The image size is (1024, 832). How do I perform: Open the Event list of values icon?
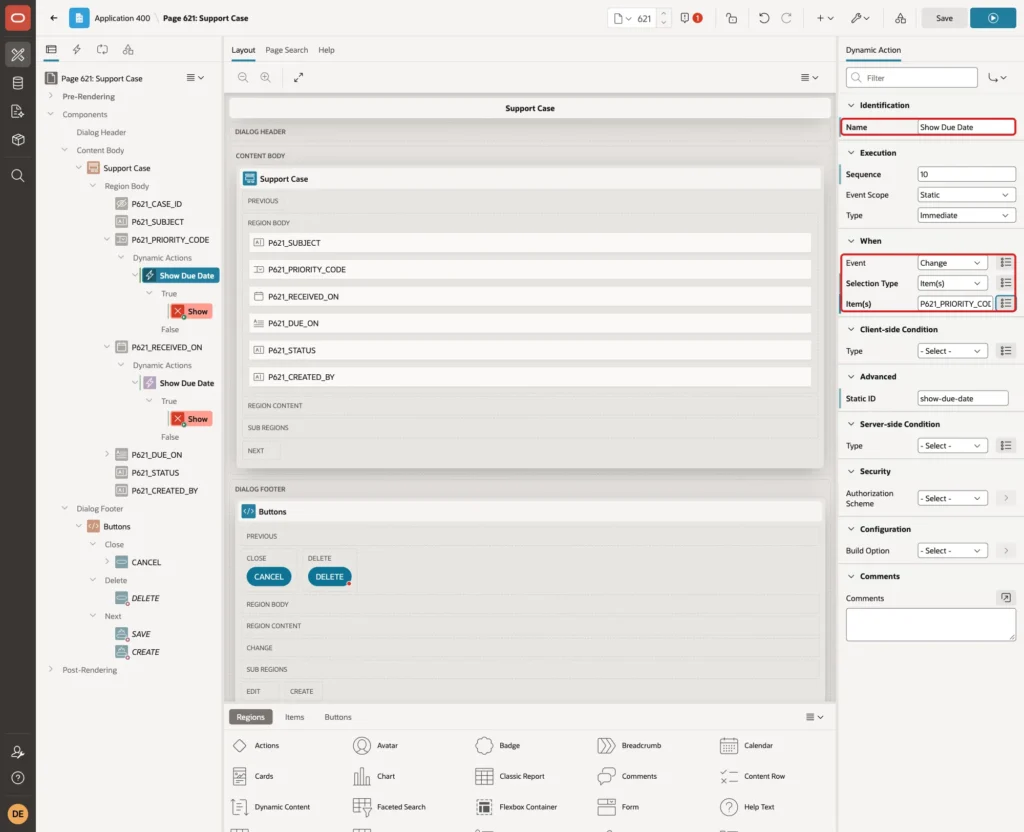pos(1006,263)
